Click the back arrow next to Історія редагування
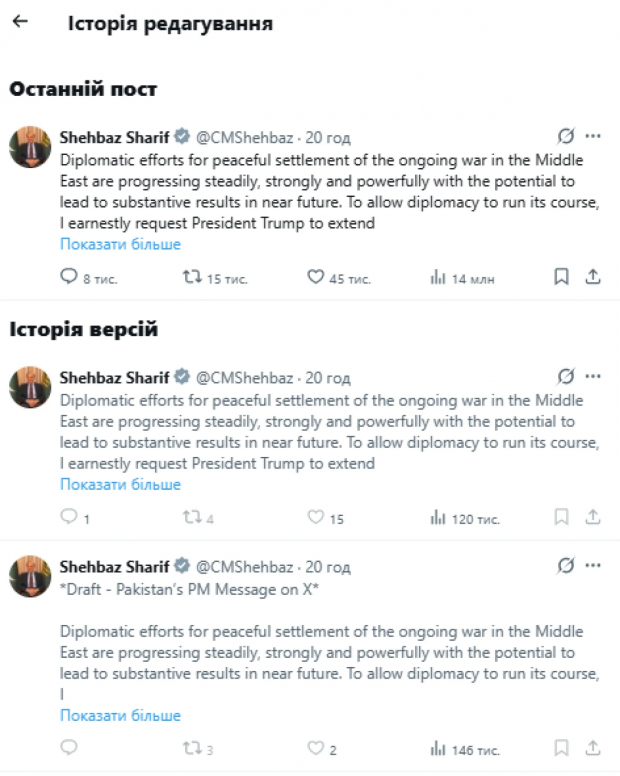Image resolution: width=620 pixels, height=776 pixels. click(20, 21)
